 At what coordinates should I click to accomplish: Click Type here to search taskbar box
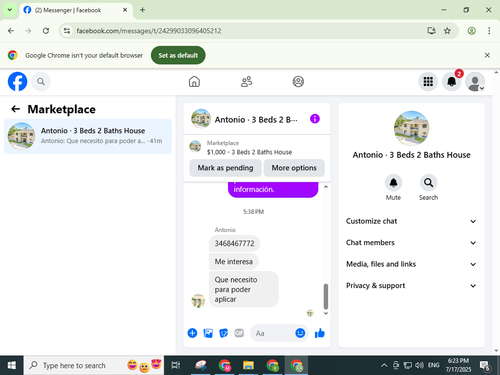pos(94,365)
